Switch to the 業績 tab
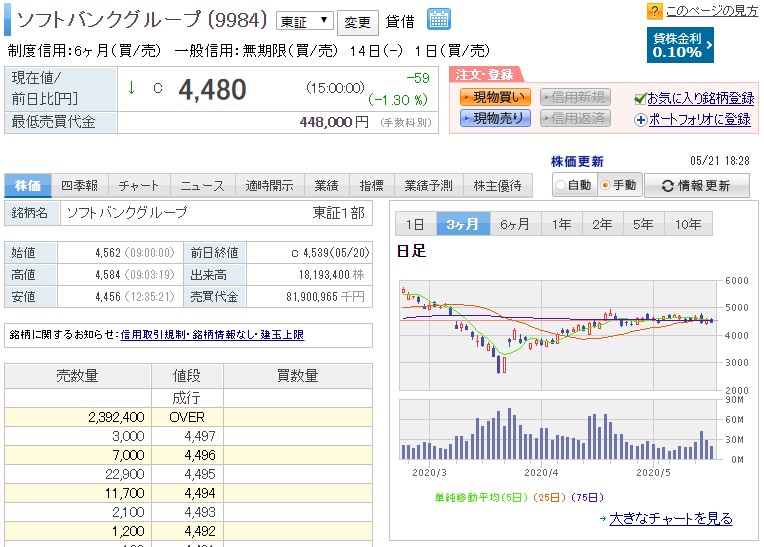The height and width of the screenshot is (547, 764). click(x=326, y=185)
